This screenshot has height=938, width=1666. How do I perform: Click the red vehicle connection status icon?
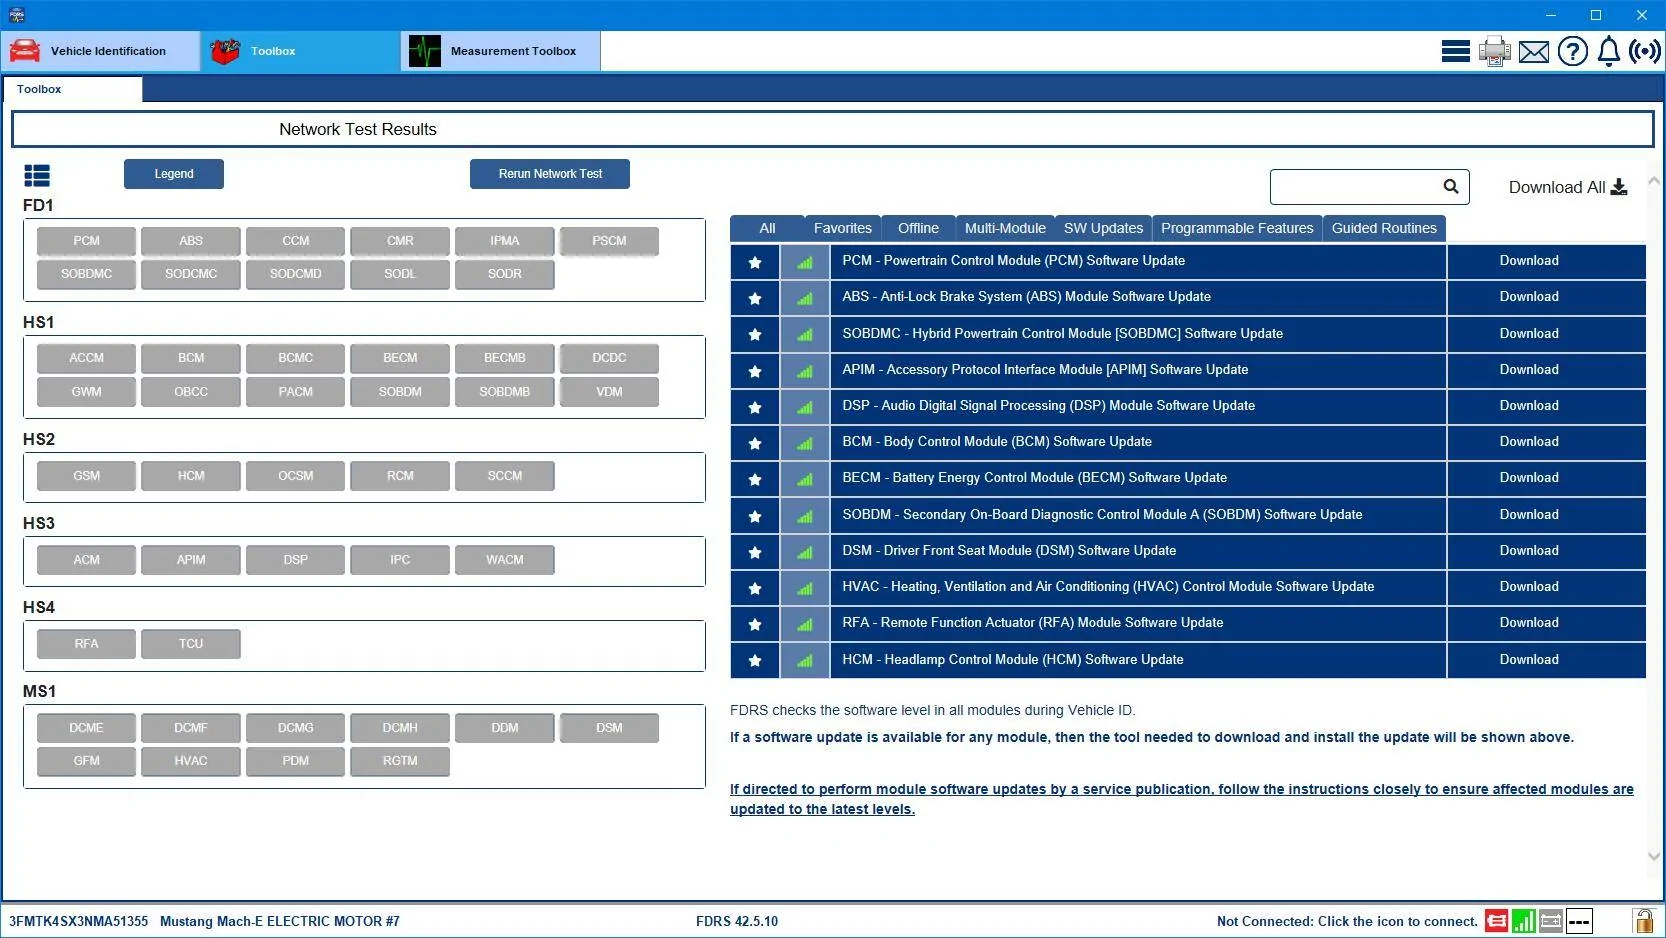click(1496, 921)
